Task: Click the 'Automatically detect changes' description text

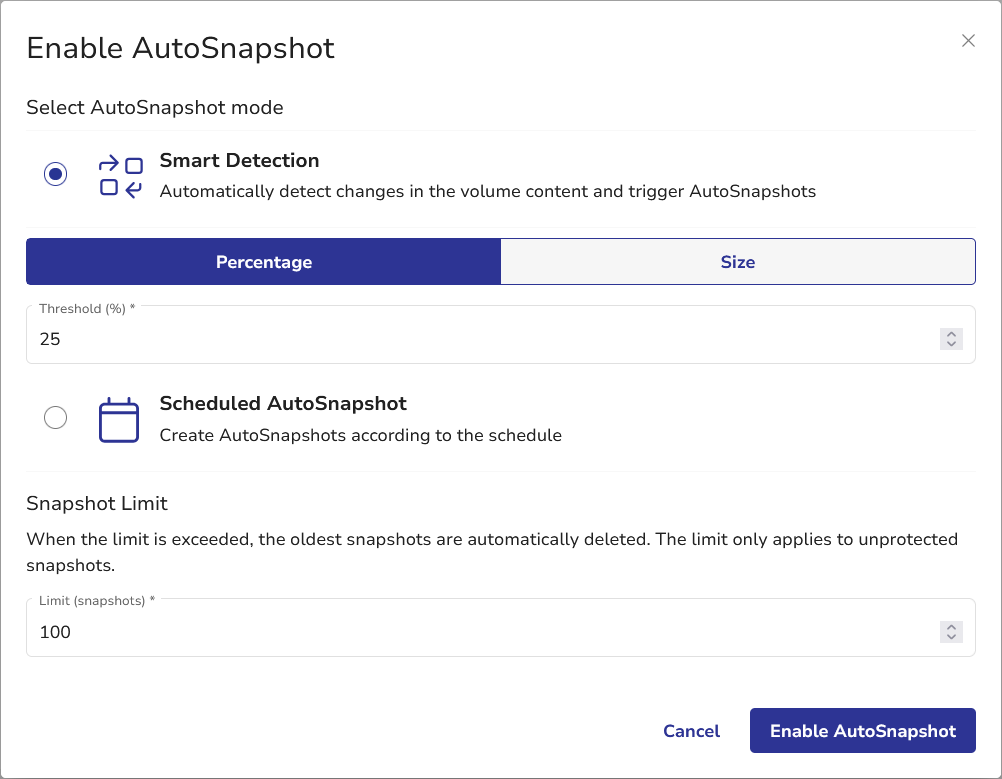Action: tap(487, 191)
